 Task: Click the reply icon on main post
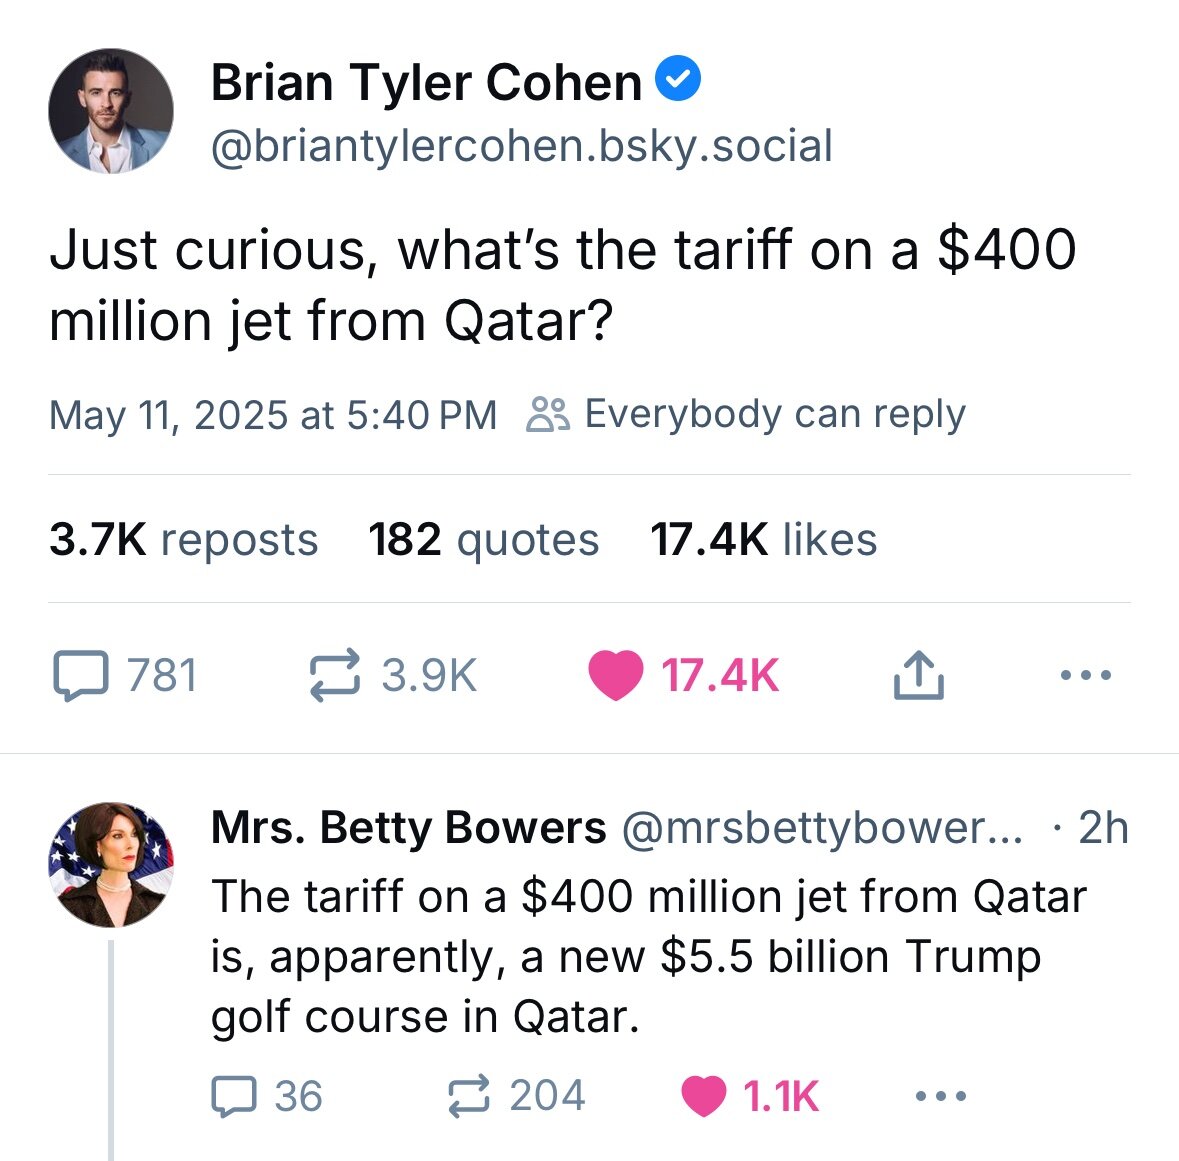80,675
